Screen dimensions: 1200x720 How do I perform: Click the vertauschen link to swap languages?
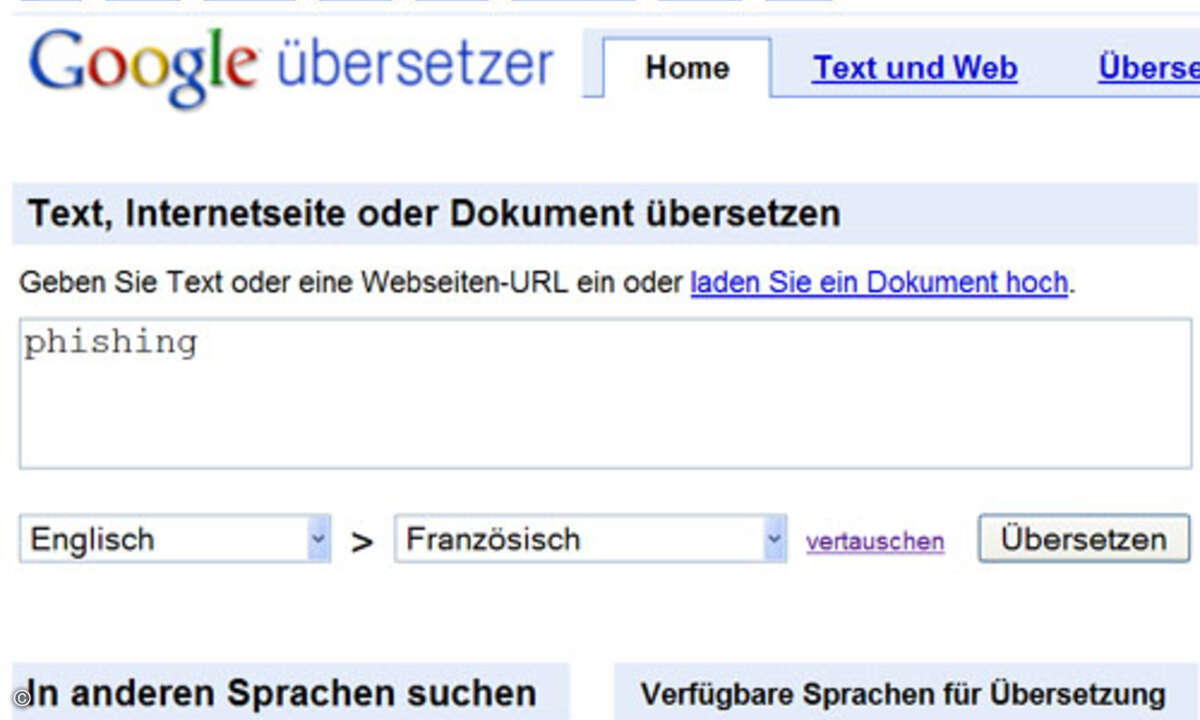point(875,541)
